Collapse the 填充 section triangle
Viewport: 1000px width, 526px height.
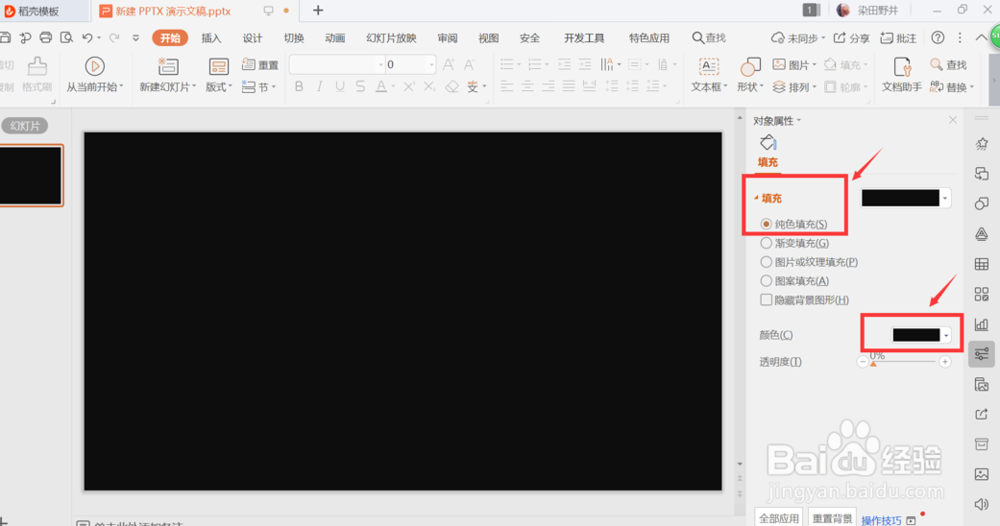(x=756, y=198)
